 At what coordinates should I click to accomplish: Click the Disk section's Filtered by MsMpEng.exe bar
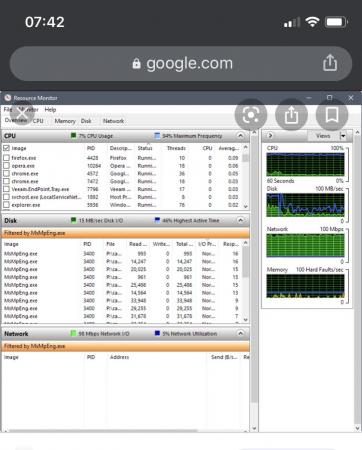(126, 233)
